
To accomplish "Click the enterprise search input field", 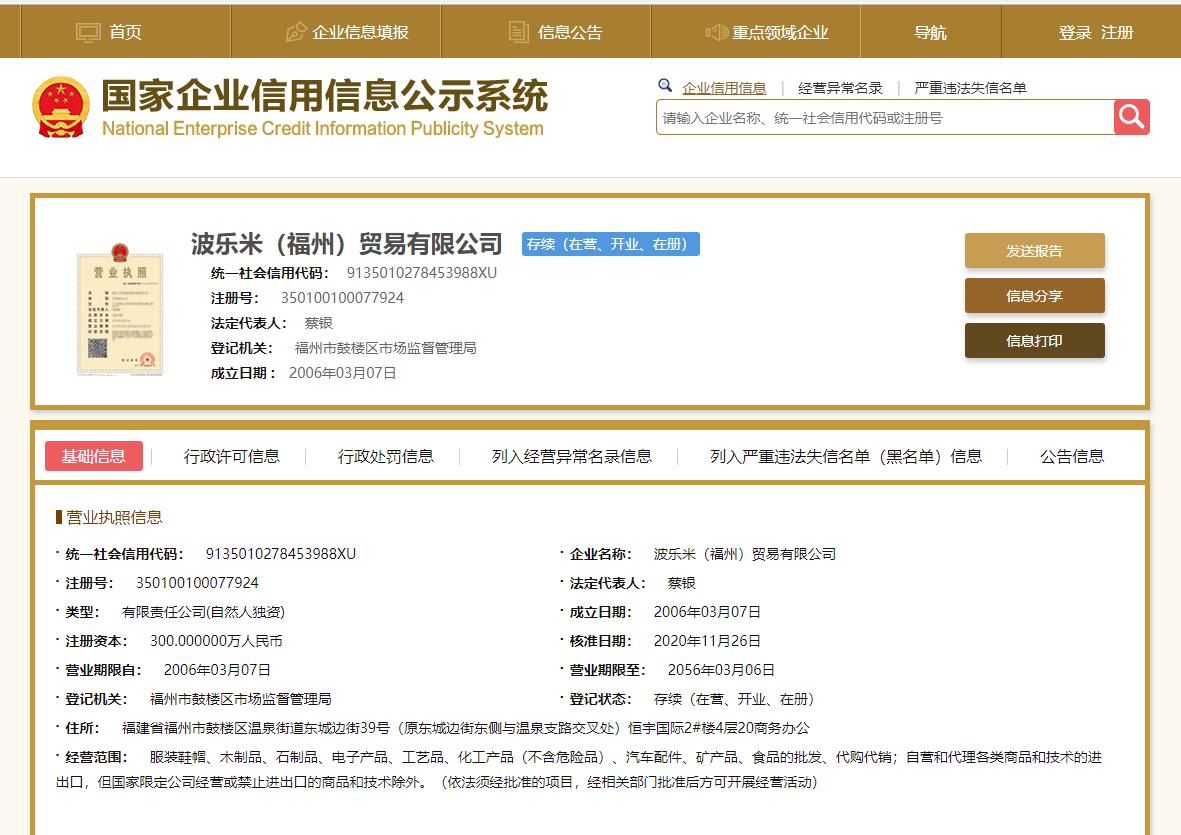I will pyautogui.click(x=880, y=117).
